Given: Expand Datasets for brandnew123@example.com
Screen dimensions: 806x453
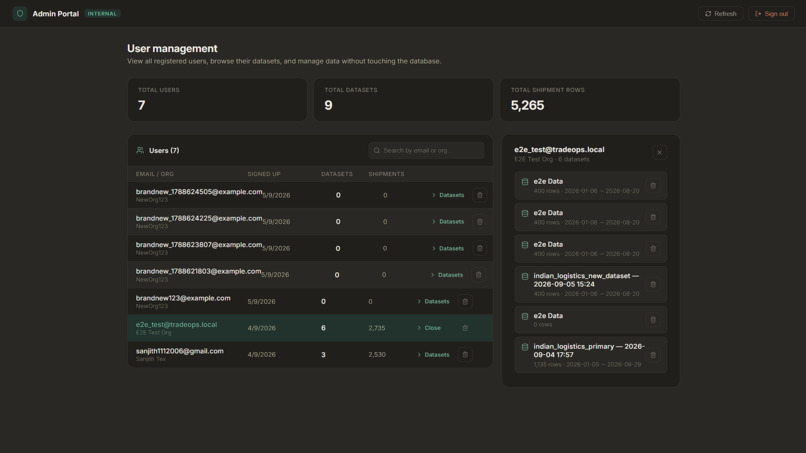Looking at the screenshot, I should 433,301.
